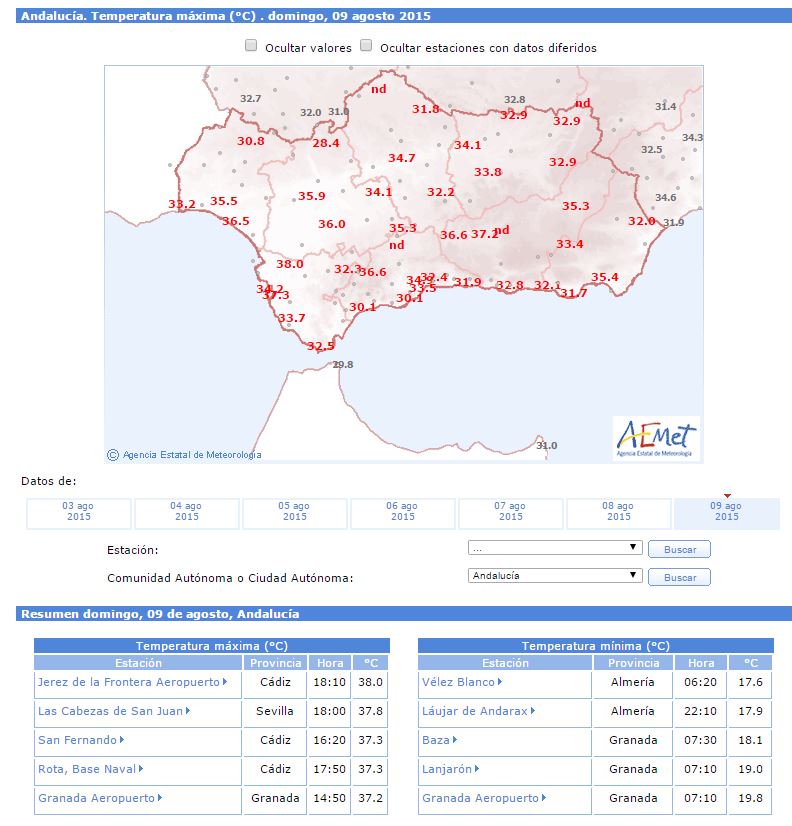Image resolution: width=792 pixels, height=826 pixels.
Task: Click the AEMet logo on the map
Action: pos(656,438)
